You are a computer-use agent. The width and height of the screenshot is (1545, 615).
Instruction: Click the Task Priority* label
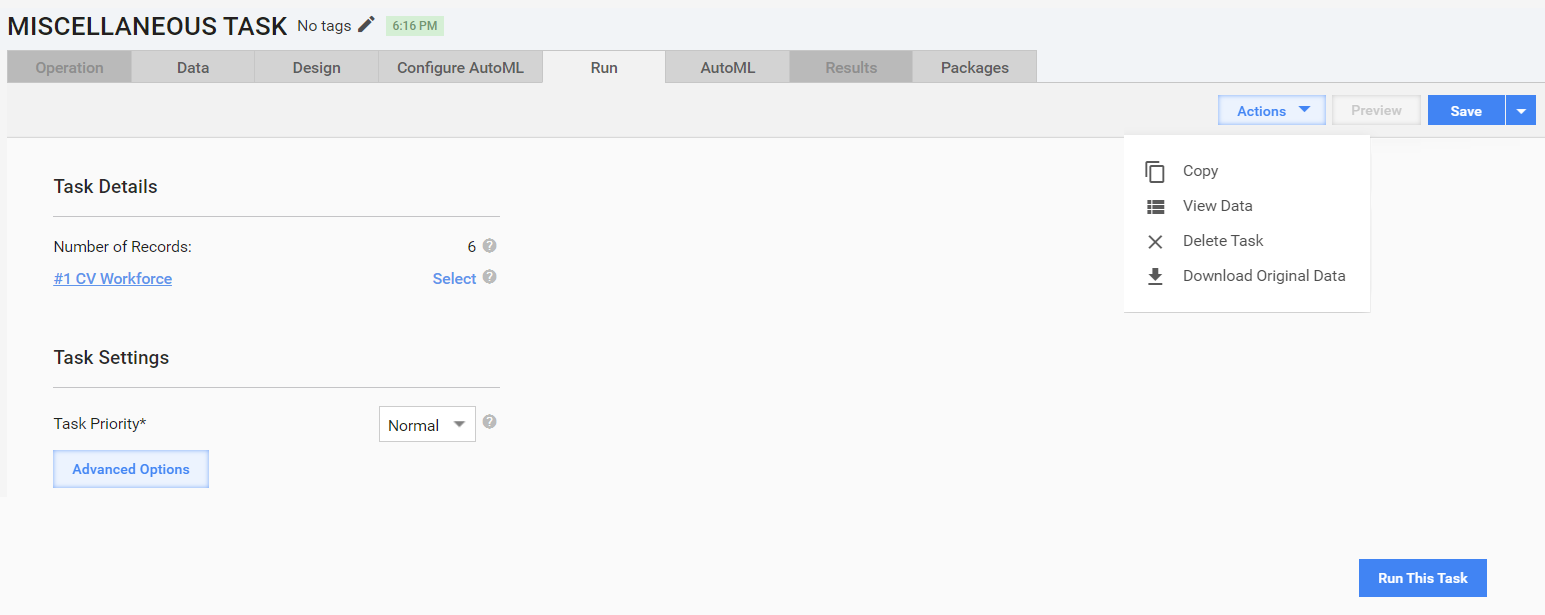pyautogui.click(x=100, y=424)
